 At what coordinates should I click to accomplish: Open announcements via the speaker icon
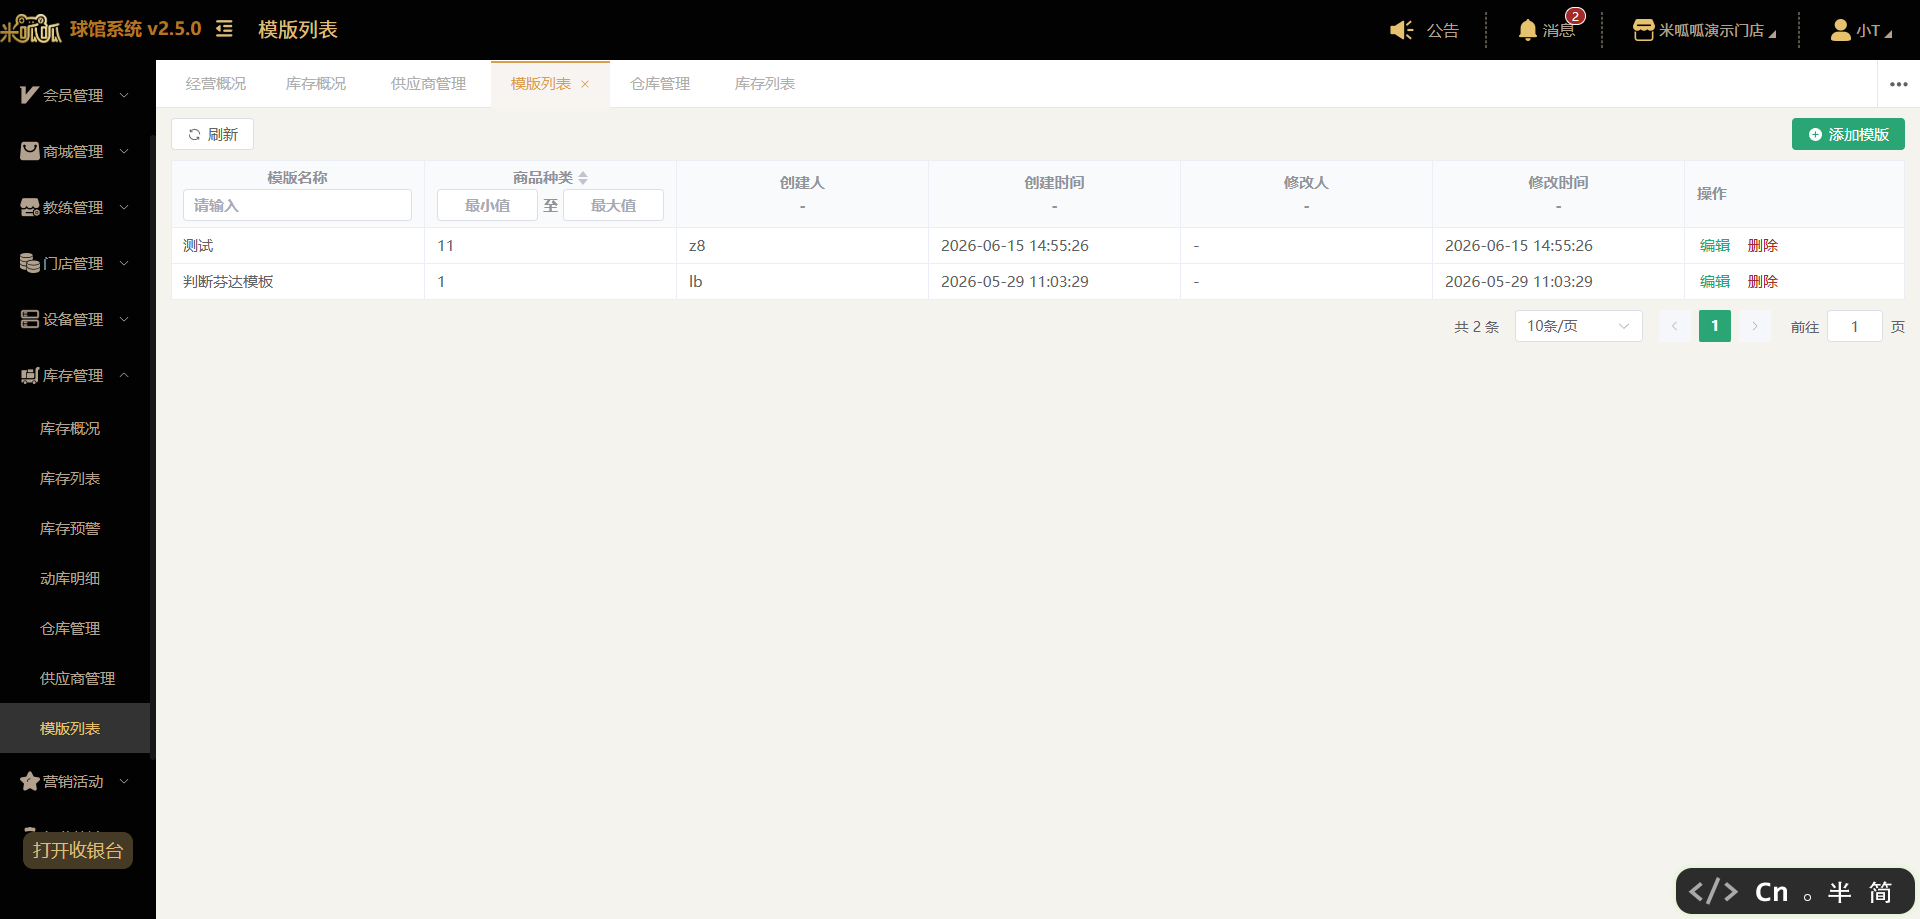(x=1402, y=30)
